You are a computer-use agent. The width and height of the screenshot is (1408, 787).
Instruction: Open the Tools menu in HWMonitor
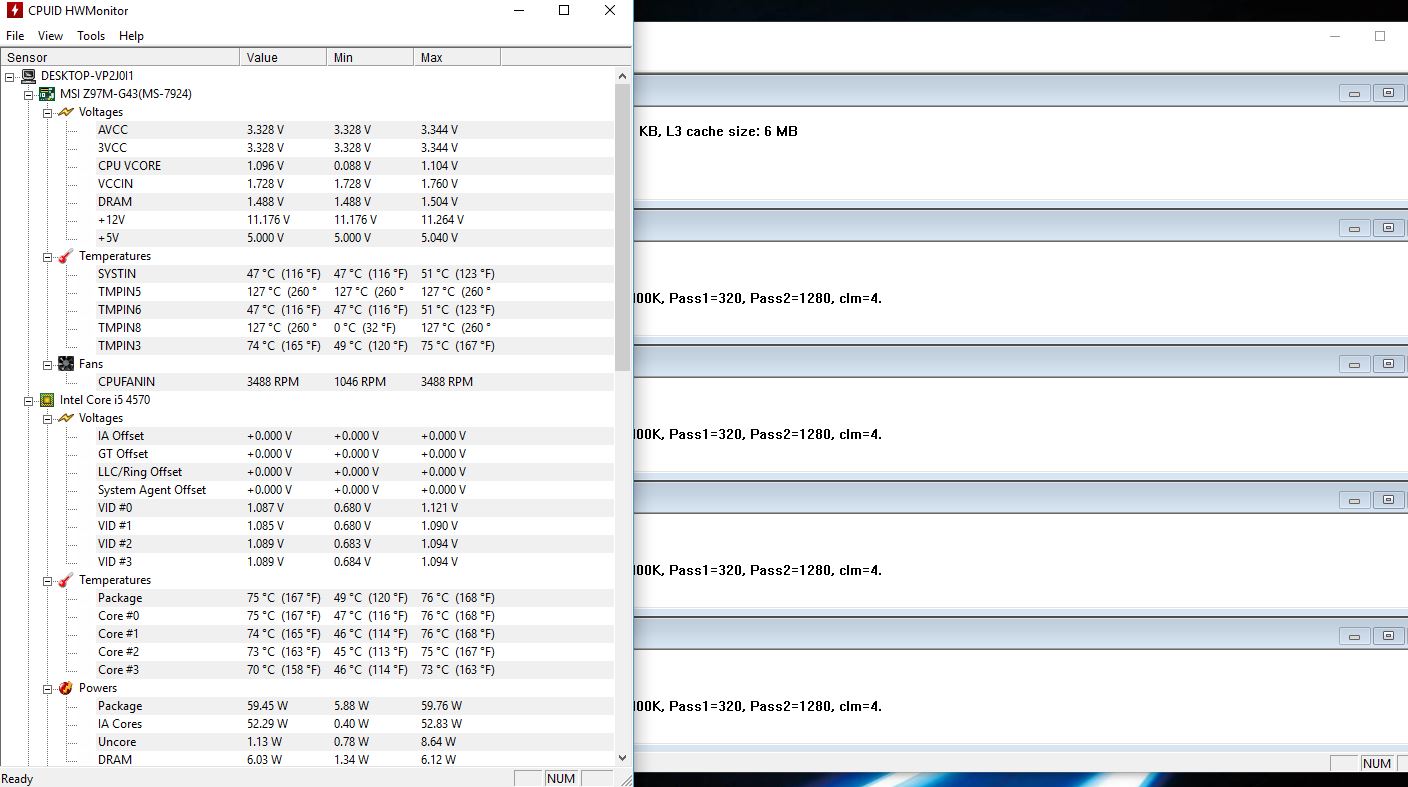(91, 36)
